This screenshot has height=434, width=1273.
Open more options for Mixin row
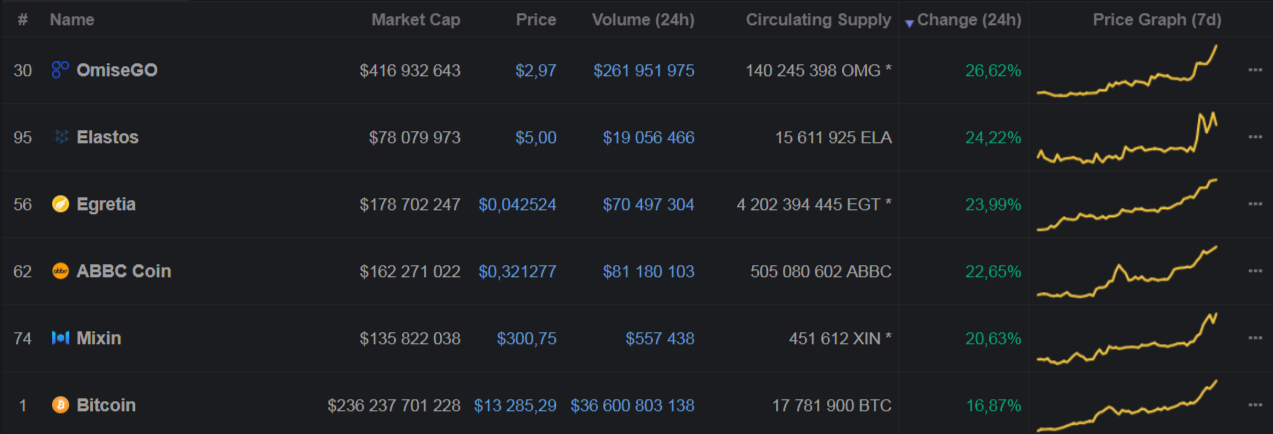click(1255, 338)
